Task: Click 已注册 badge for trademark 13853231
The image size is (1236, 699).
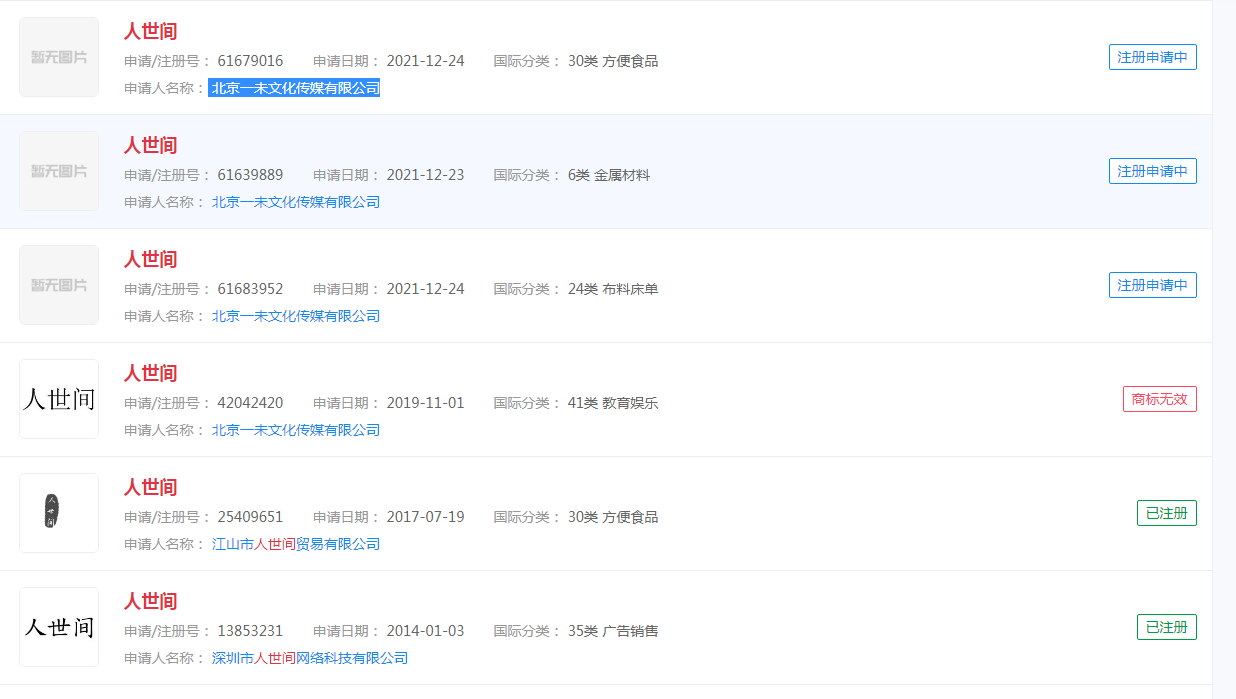Action: coord(1167,627)
